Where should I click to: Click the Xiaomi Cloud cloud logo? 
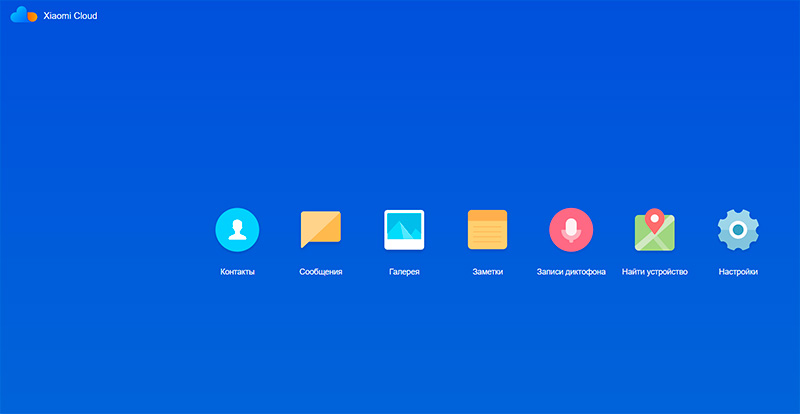tap(24, 16)
